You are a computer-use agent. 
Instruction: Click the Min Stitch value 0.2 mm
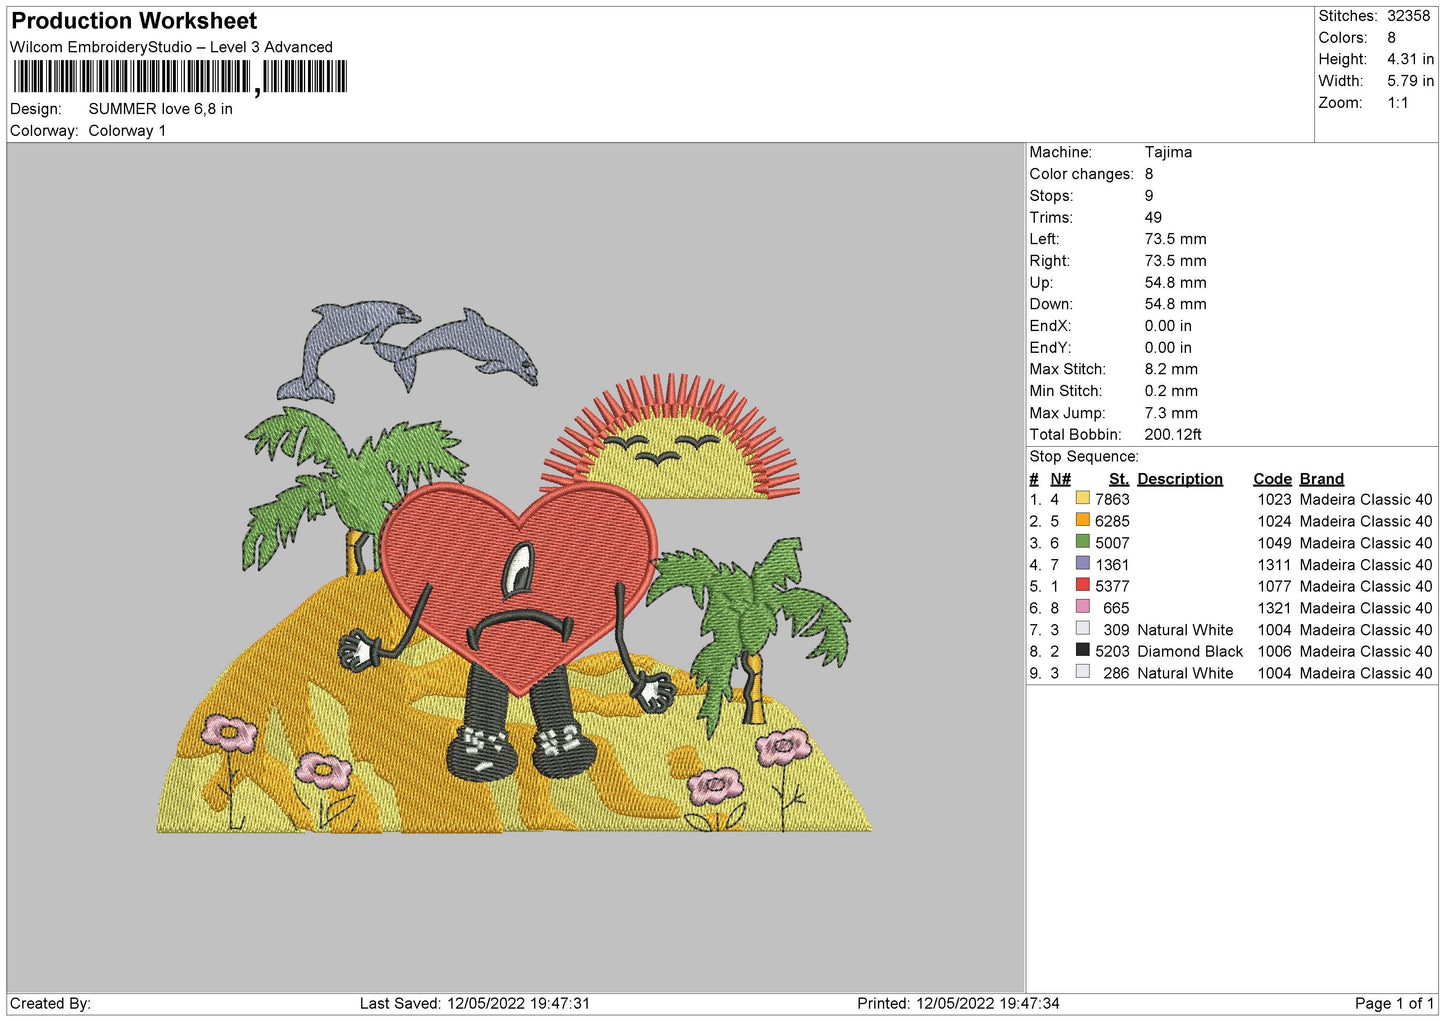[1171, 391]
